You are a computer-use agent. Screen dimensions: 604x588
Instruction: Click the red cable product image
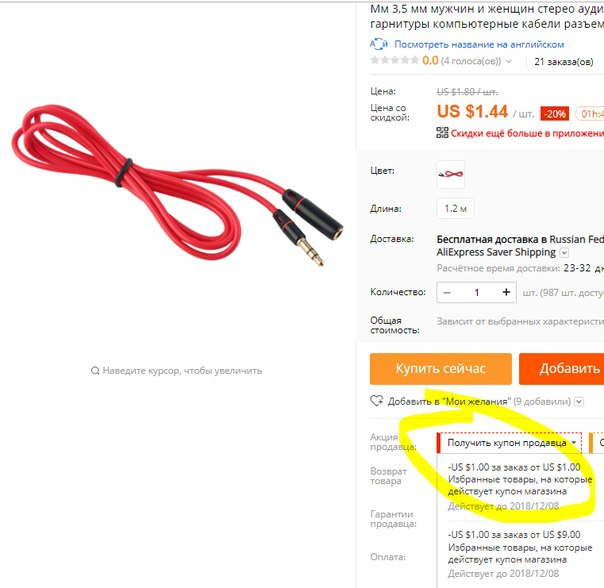[x=178, y=185]
